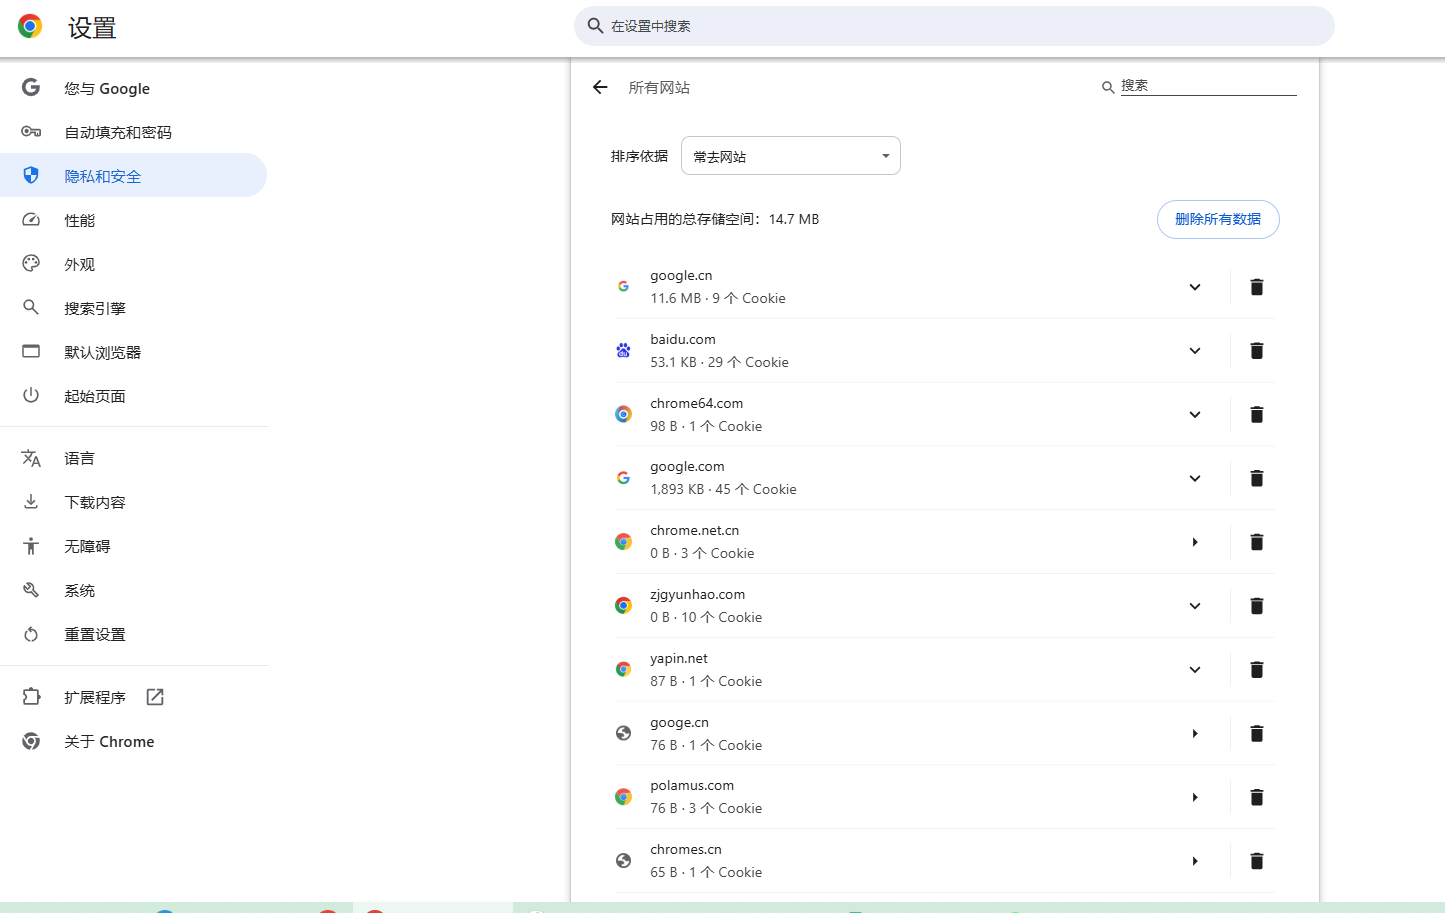Image resolution: width=1445 pixels, height=913 pixels.
Task: Delete yapin.net data with trash icon
Action: [x=1257, y=670]
